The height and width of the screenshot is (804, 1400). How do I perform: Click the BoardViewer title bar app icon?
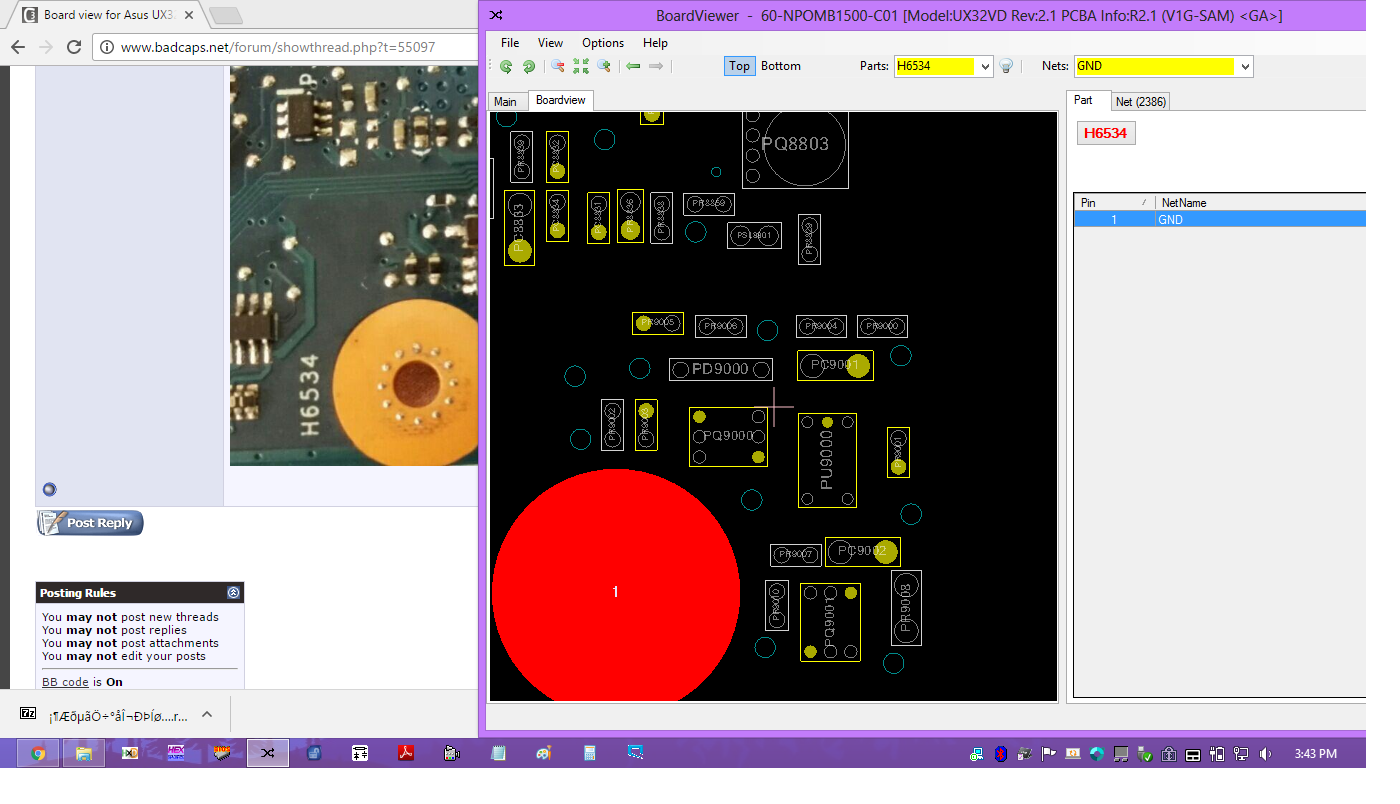pos(496,15)
